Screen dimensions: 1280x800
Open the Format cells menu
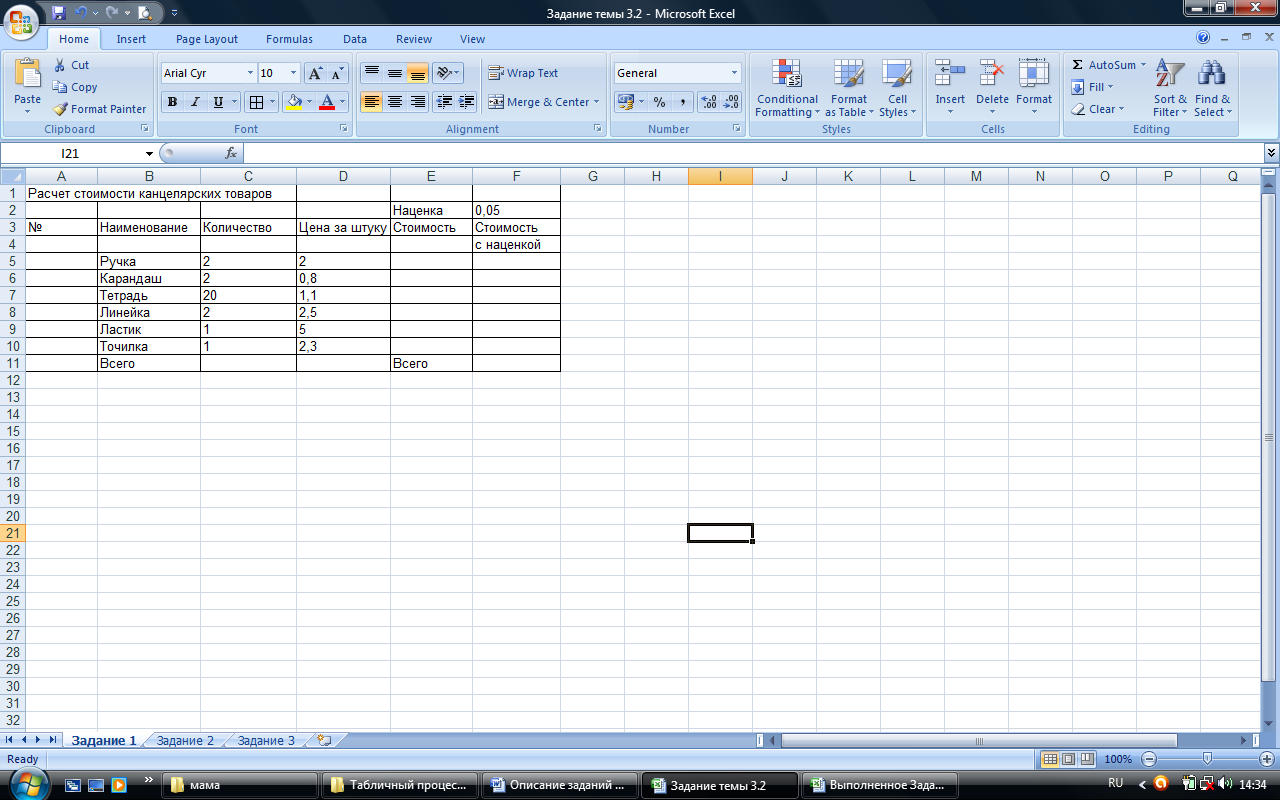[1034, 88]
